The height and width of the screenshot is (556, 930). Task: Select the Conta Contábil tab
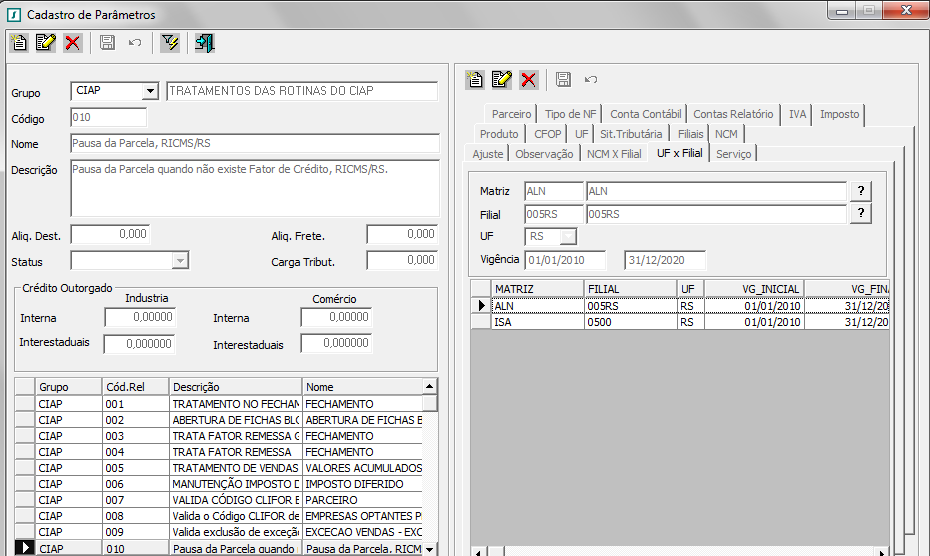(645, 114)
